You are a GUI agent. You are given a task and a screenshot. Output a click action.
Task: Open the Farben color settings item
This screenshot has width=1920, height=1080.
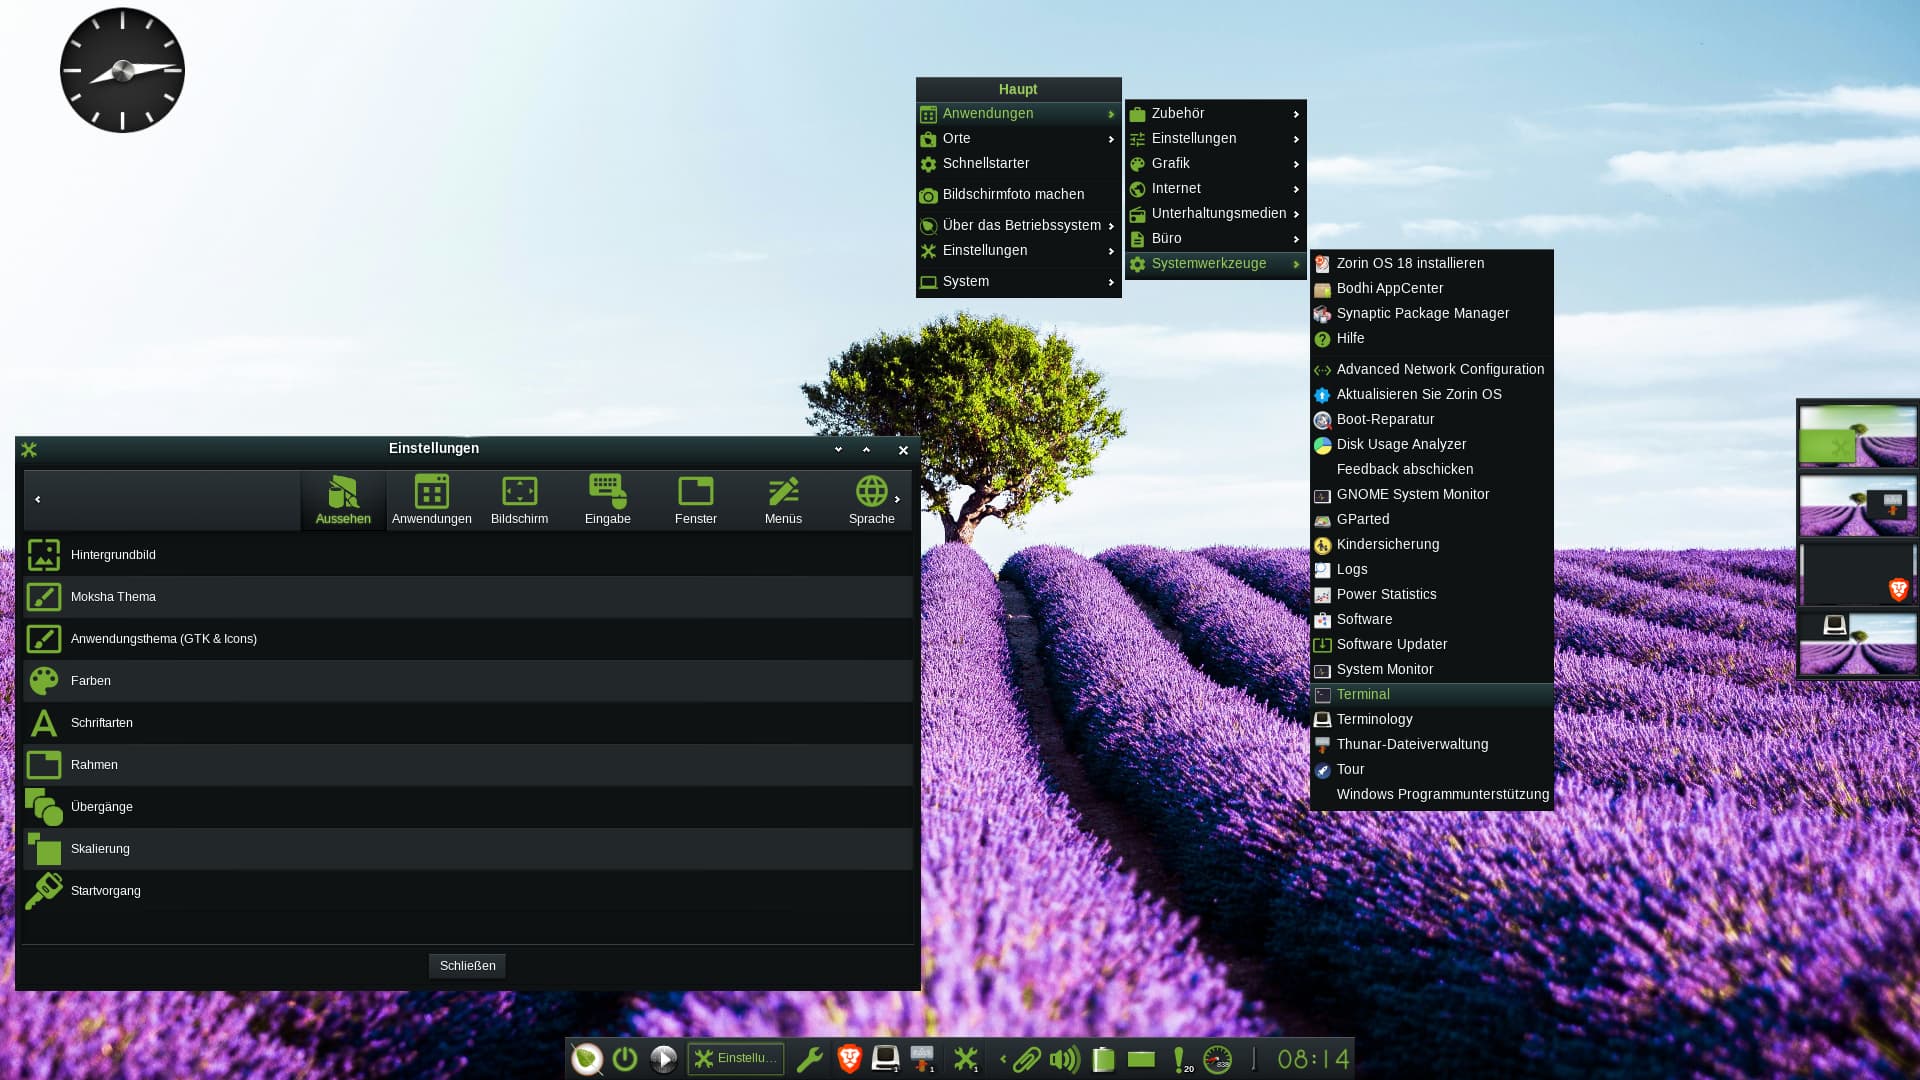[x=91, y=681]
